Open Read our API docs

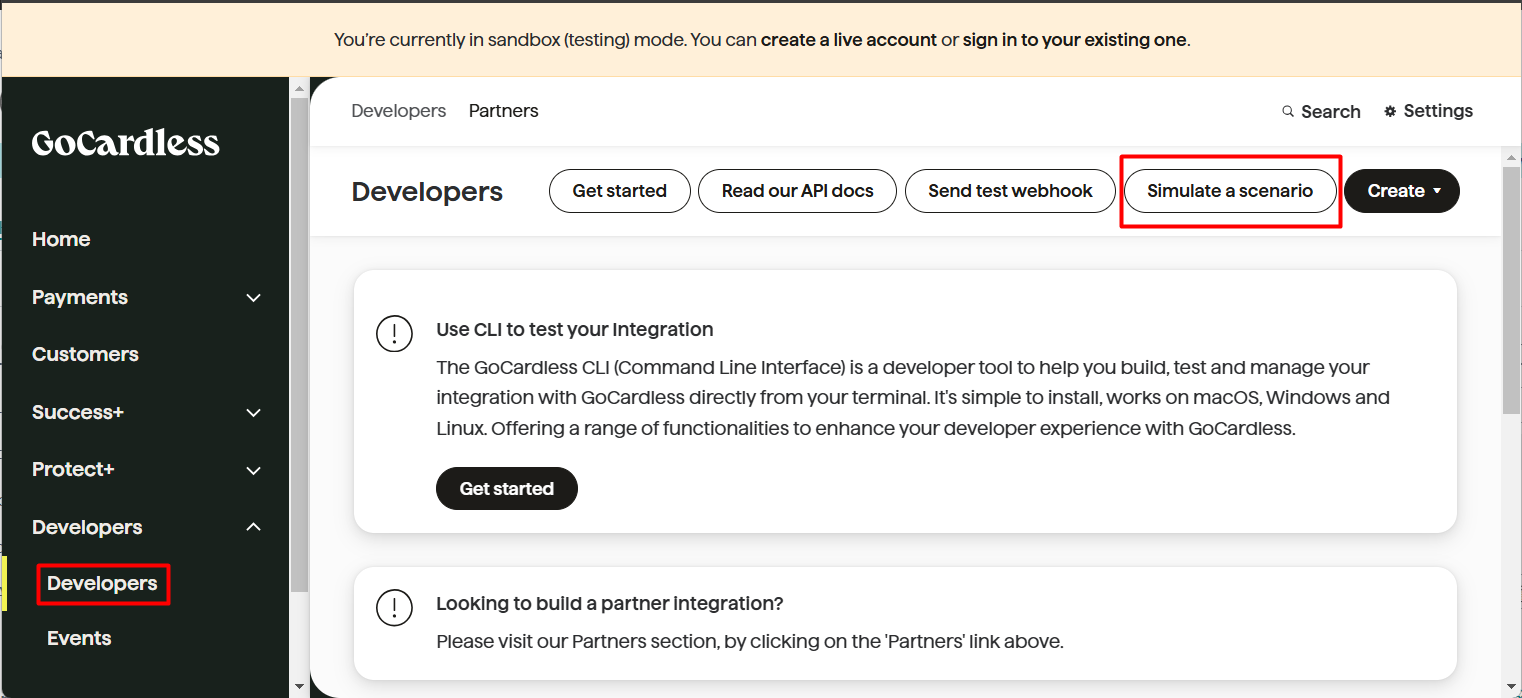[x=797, y=191]
